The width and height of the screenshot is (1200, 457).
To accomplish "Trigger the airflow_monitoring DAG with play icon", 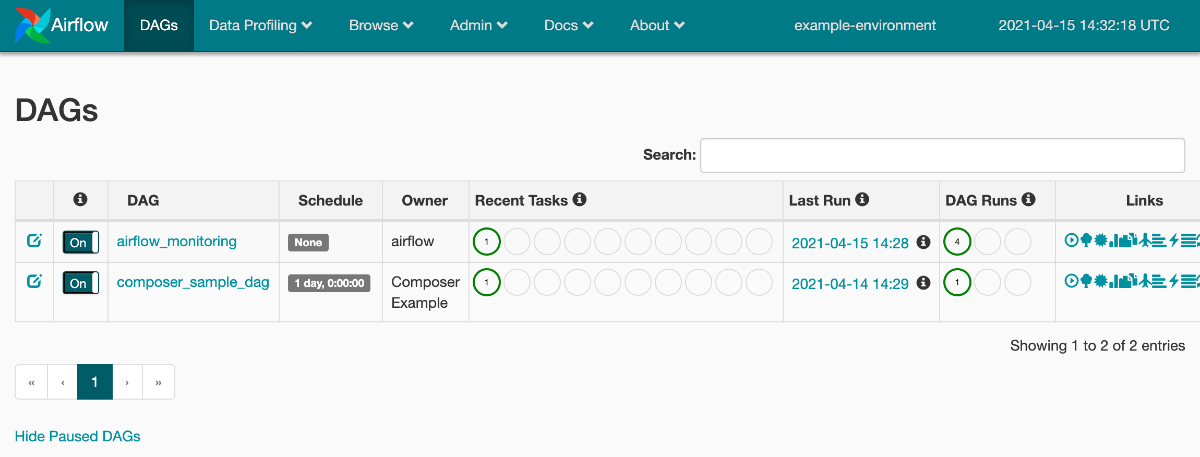I will click(x=1071, y=240).
